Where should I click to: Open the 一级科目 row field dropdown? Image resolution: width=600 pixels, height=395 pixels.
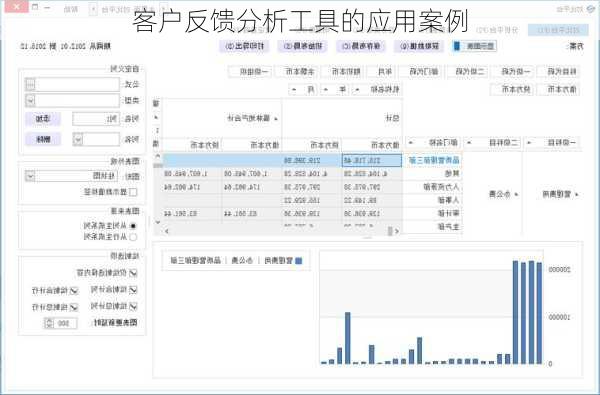pos(529,143)
